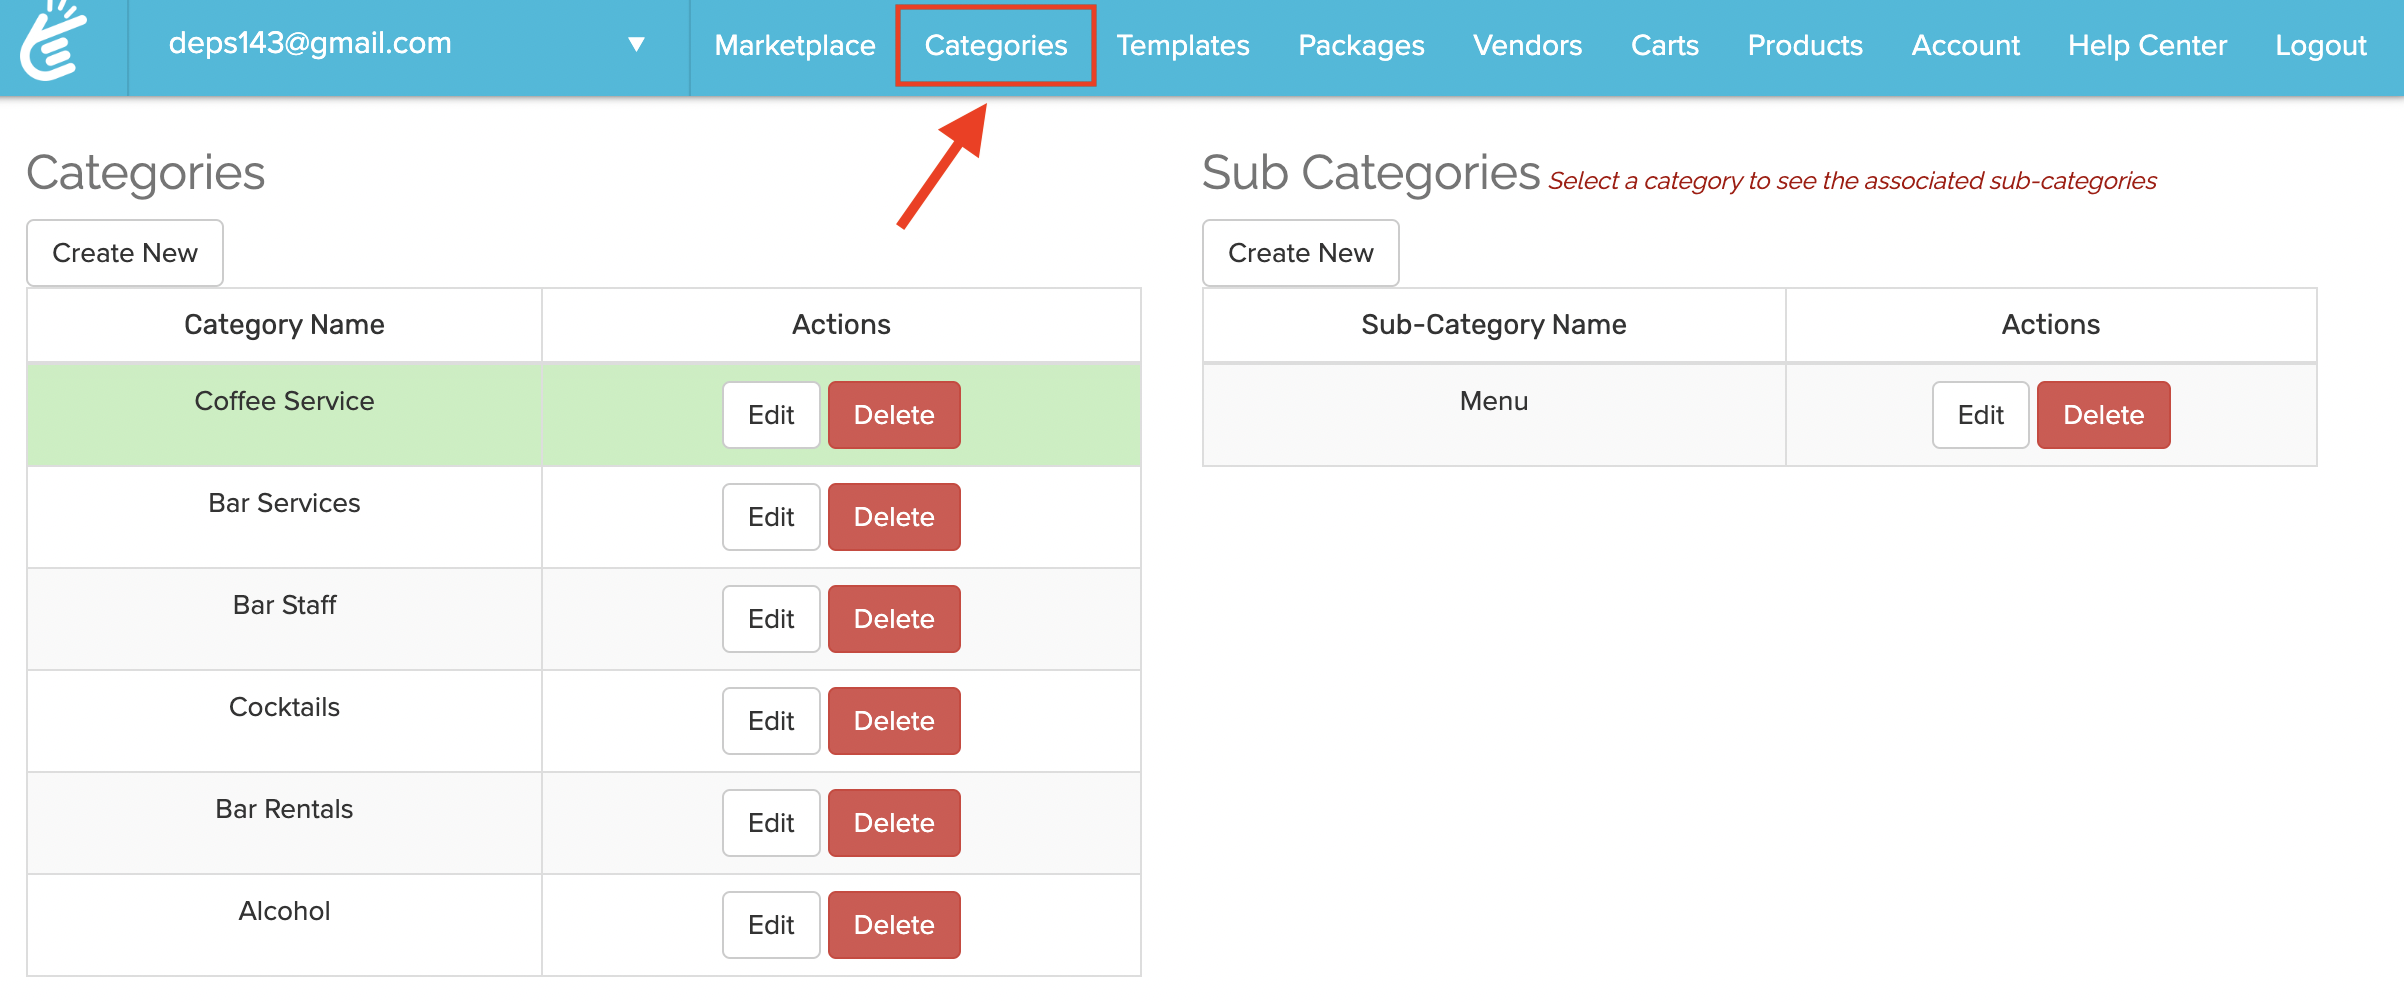Create a new category
The image size is (2404, 1002).
tap(125, 253)
